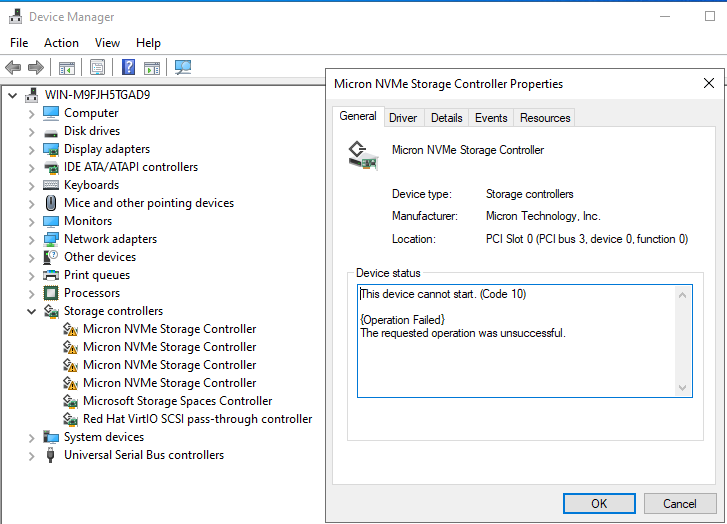This screenshot has height=524, width=727.
Task: Click Scan for hardware changes icon
Action: pos(183,67)
